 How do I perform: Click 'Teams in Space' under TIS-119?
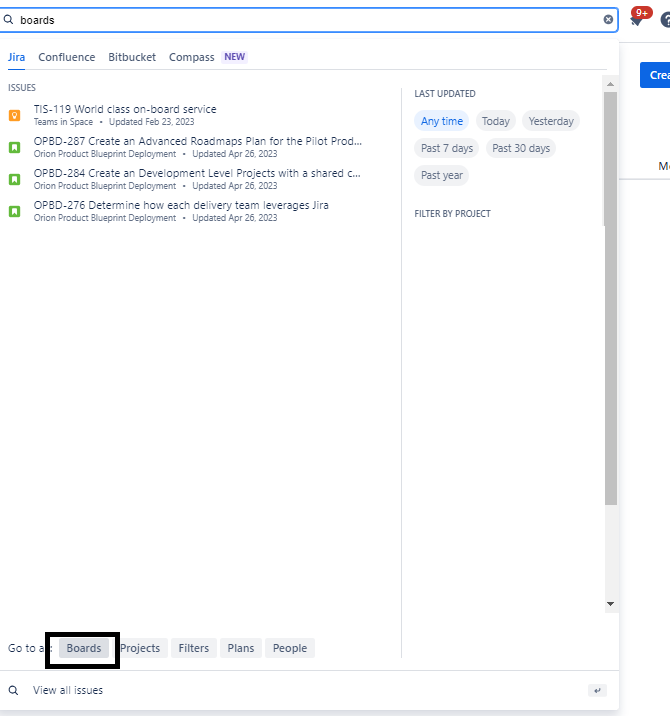(x=63, y=122)
